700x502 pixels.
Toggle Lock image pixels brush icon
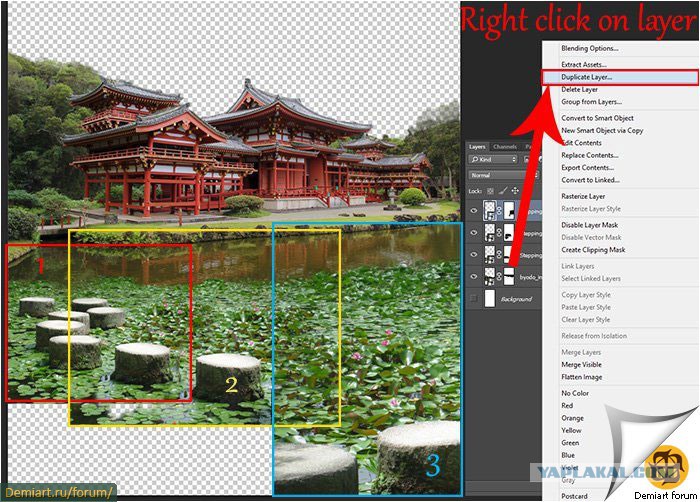click(x=503, y=191)
